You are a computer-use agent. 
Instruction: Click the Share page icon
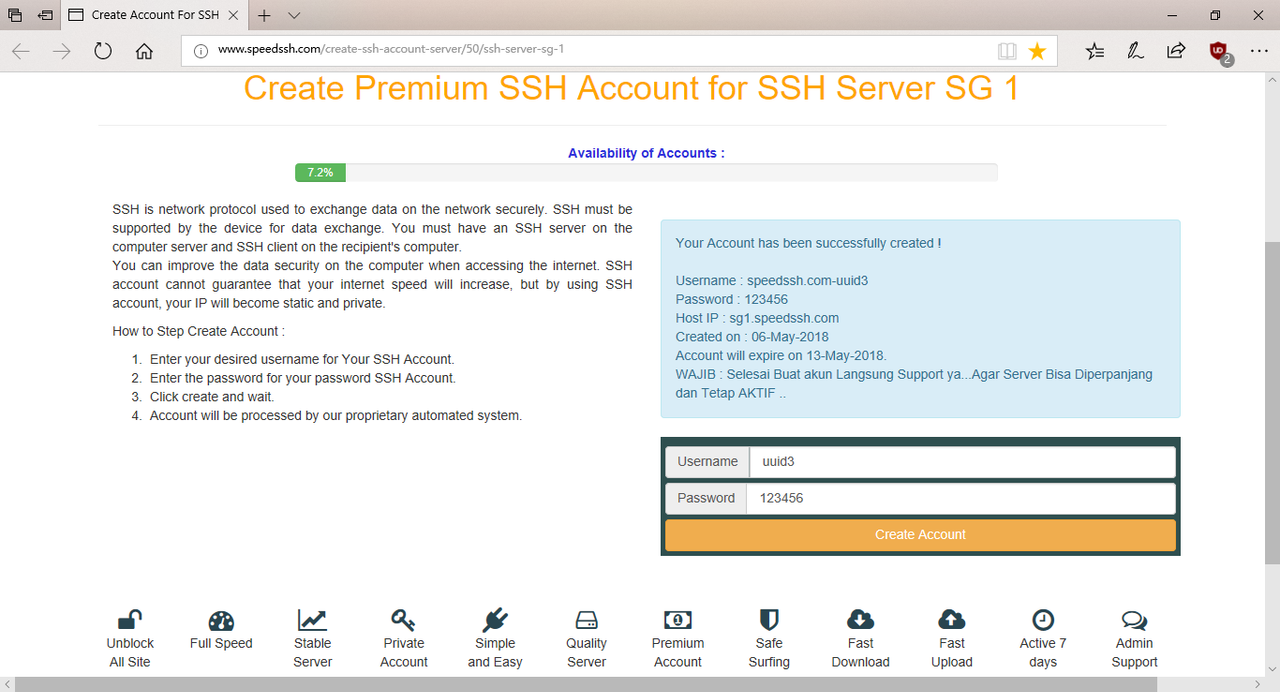(x=1177, y=51)
